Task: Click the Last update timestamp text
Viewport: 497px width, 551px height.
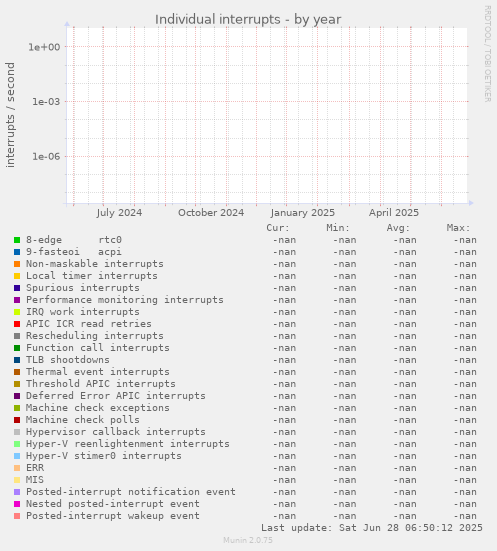Action: [372, 528]
